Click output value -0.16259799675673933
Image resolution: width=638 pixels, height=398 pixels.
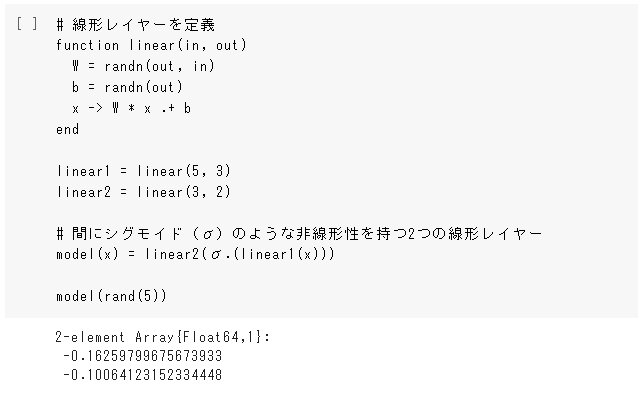point(142,356)
